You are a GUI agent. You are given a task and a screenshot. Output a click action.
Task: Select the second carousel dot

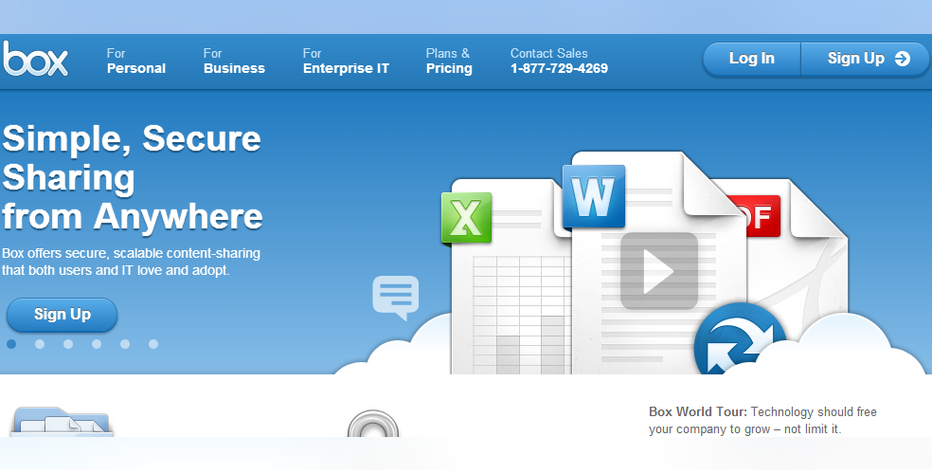pyautogui.click(x=40, y=344)
